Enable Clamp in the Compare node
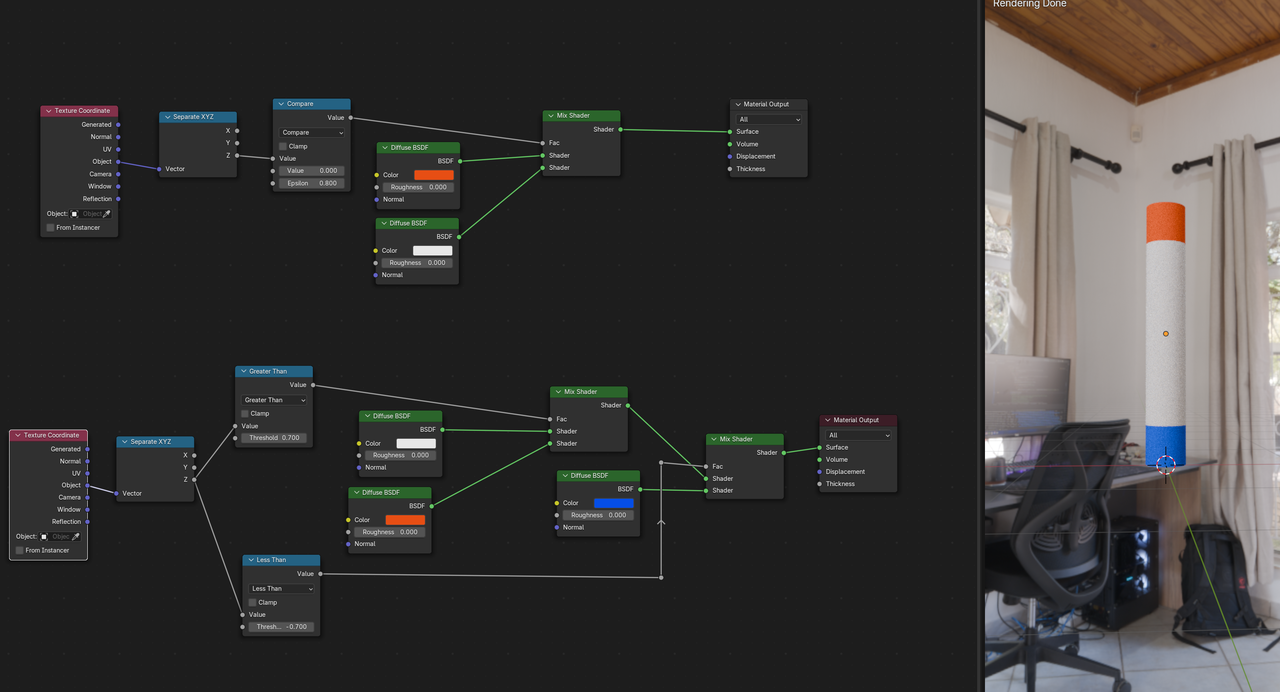This screenshot has height=692, width=1280. click(283, 146)
